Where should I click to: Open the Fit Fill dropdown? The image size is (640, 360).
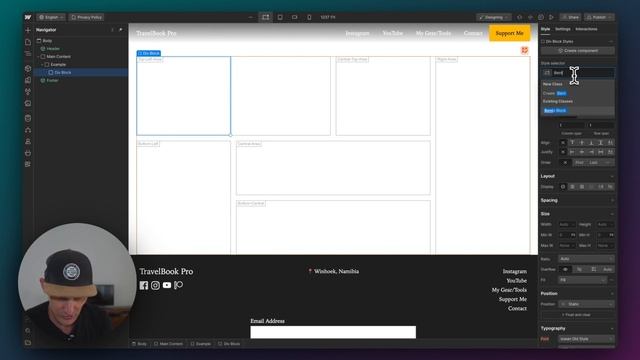click(582, 280)
